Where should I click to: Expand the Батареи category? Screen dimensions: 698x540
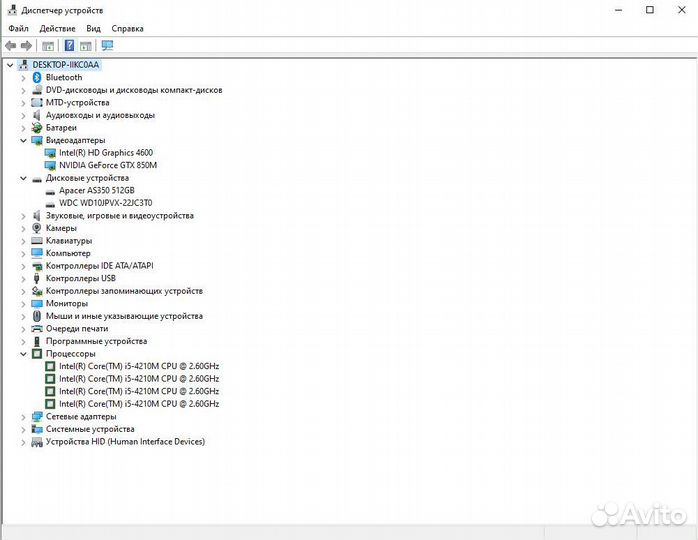[x=23, y=128]
